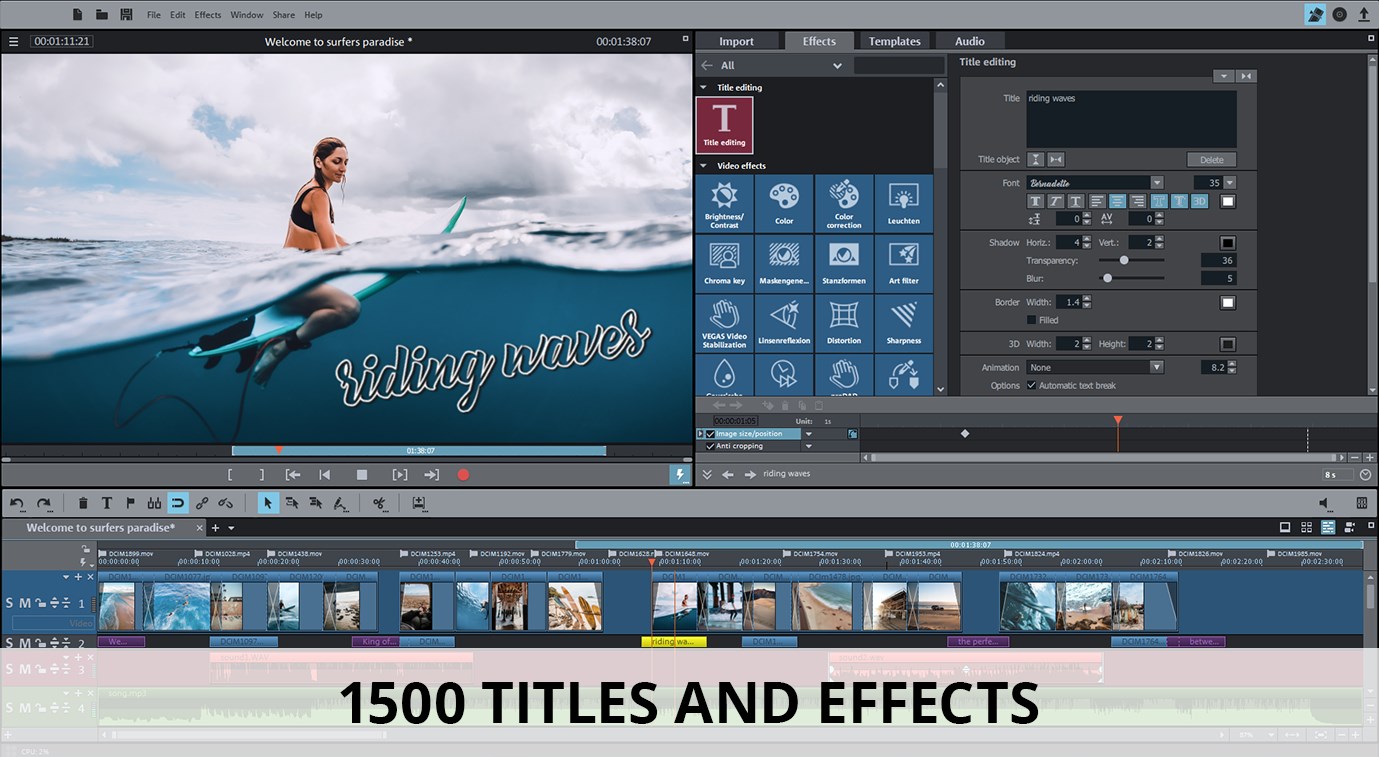
Task: Click the Delete button for the title object
Action: coord(1210,159)
